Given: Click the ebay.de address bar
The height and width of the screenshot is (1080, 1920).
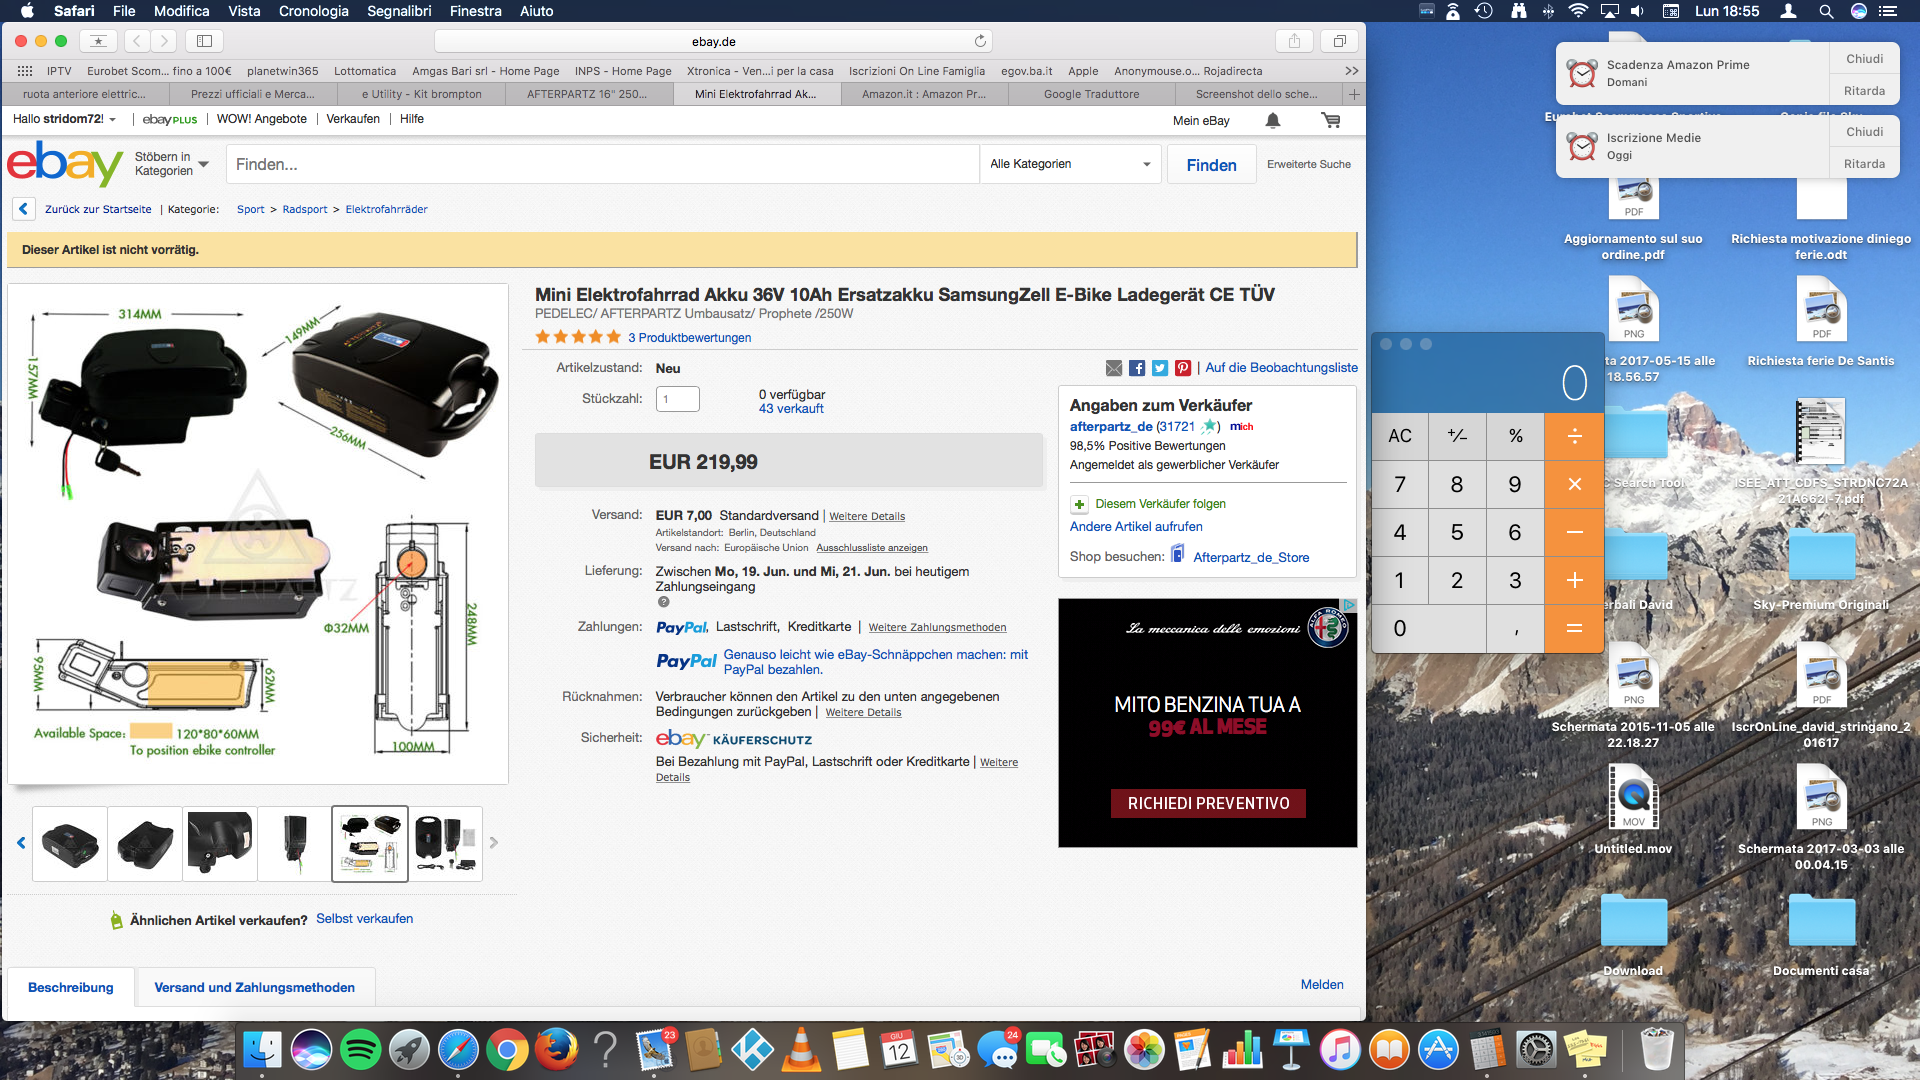Looking at the screenshot, I should [x=713, y=41].
